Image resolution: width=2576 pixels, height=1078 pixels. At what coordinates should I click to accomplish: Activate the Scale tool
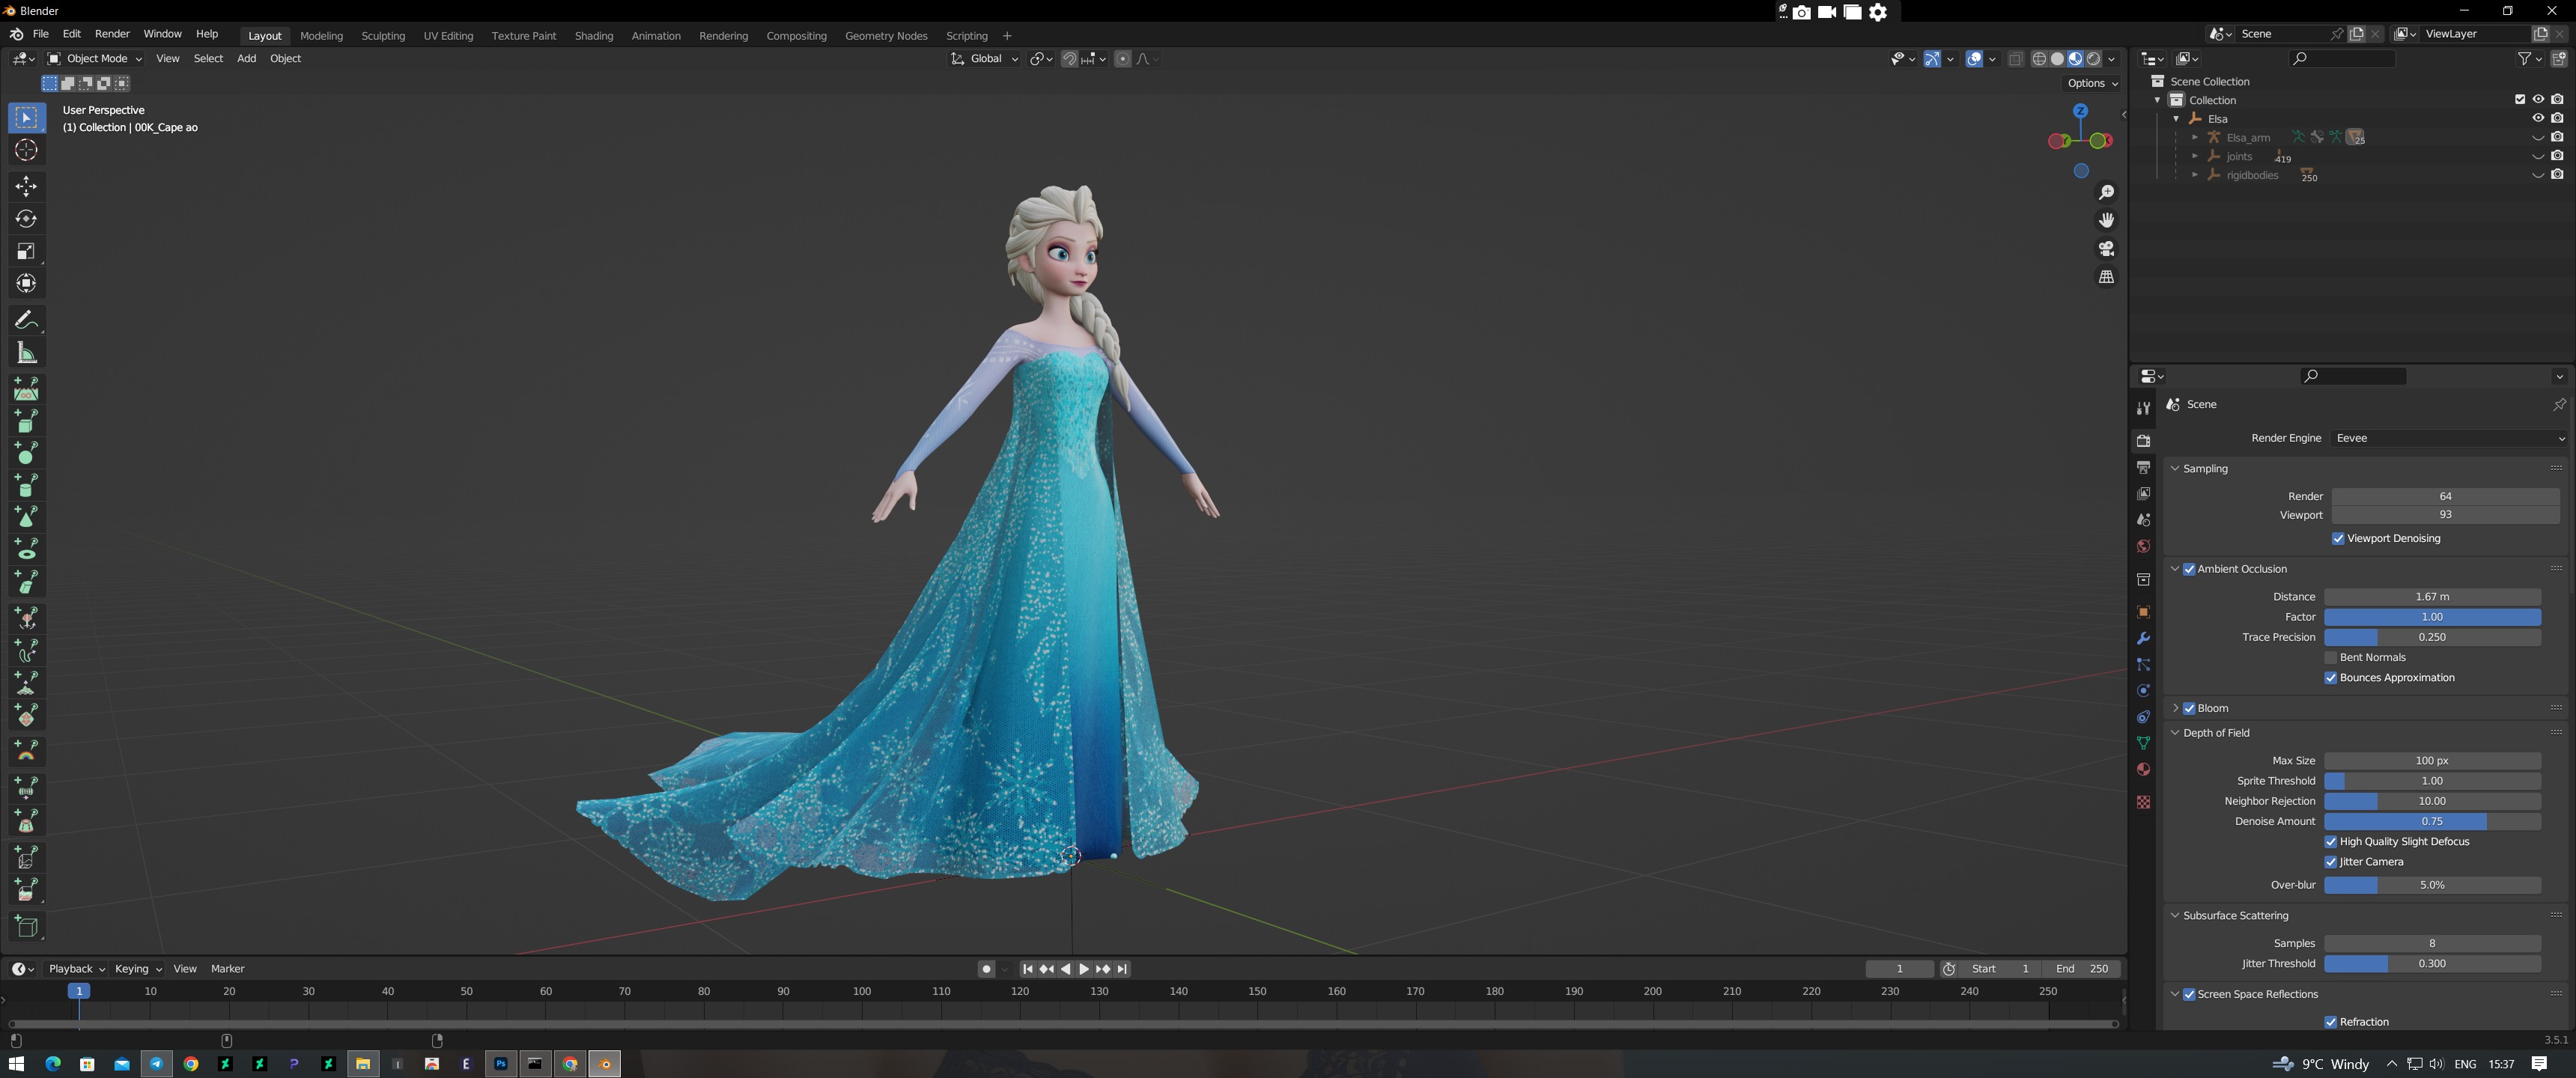coord(26,252)
